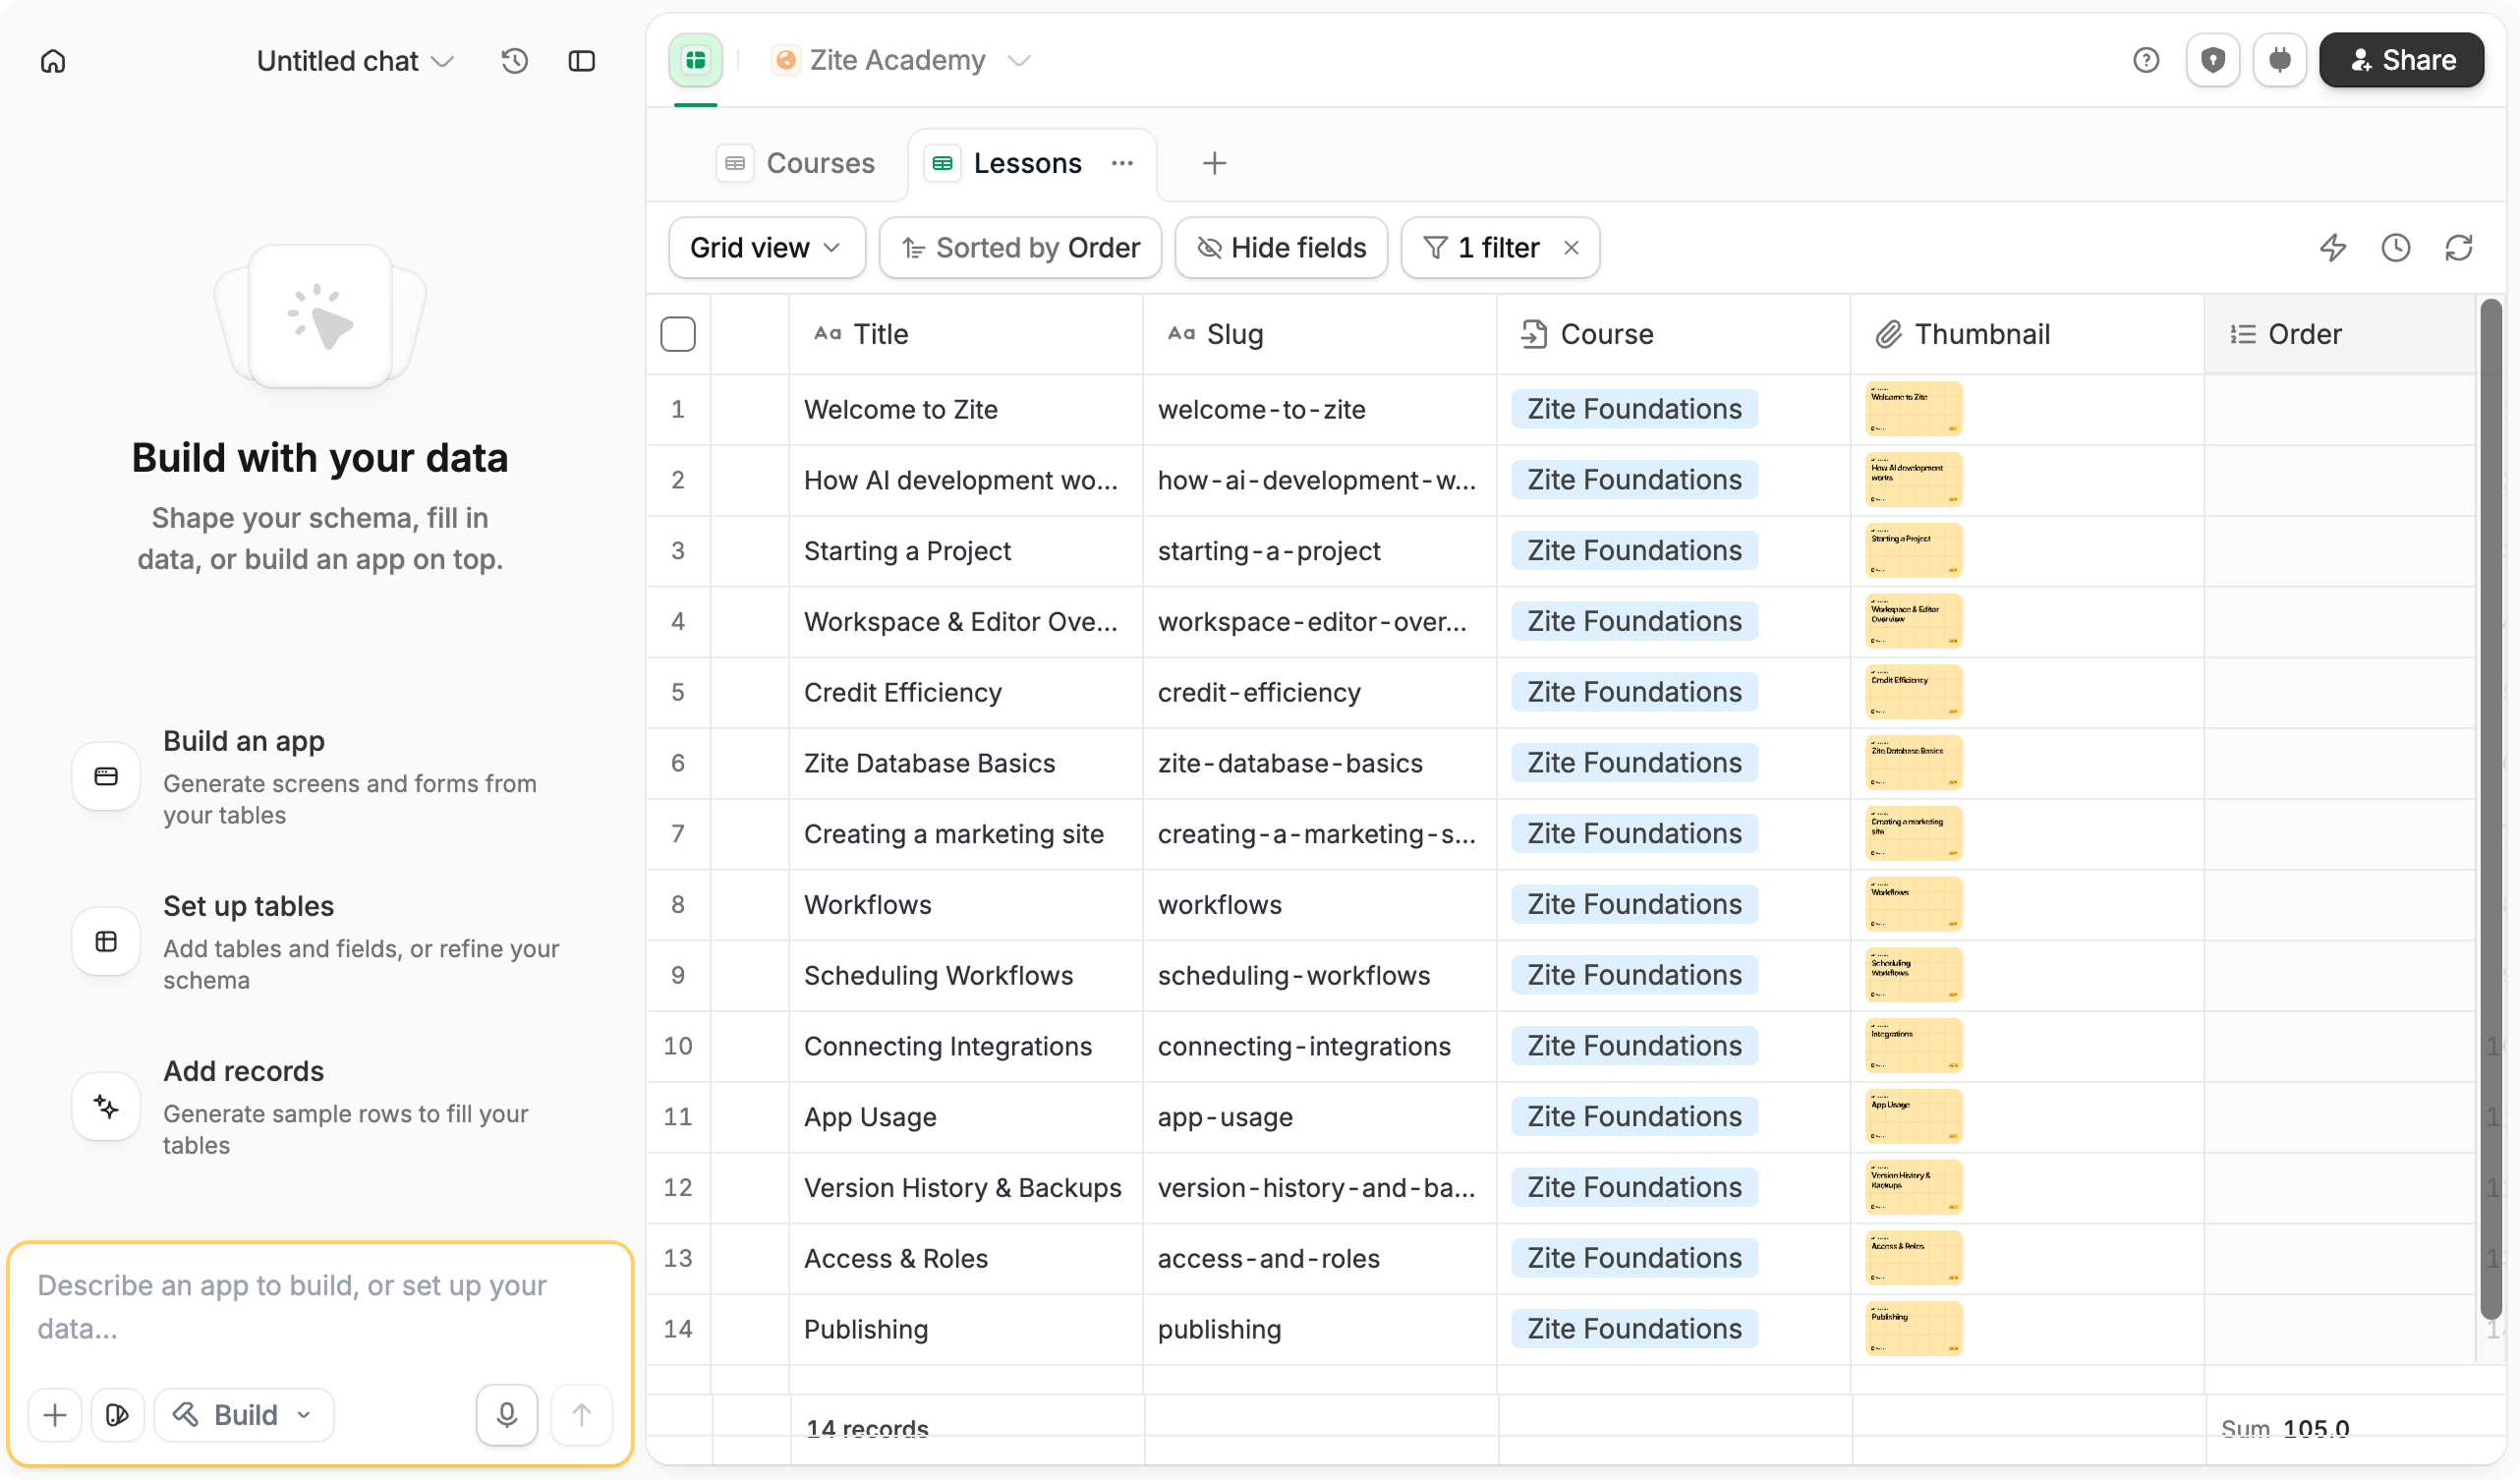Click row number 7
The image size is (2520, 1480).
pyautogui.click(x=678, y=834)
